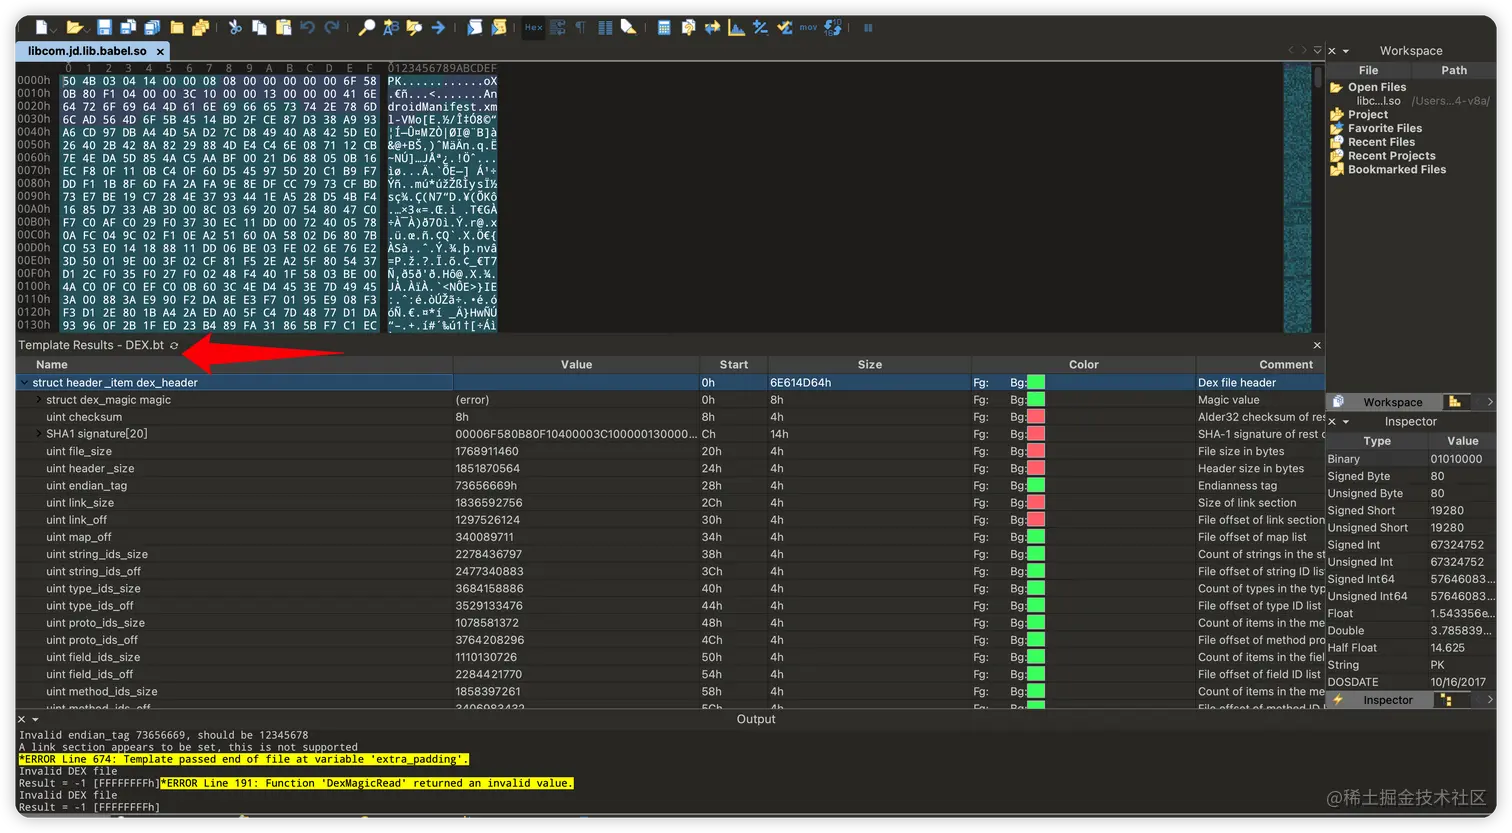This screenshot has width=1512, height=833.
Task: Sort results by Start column header
Action: 733,365
